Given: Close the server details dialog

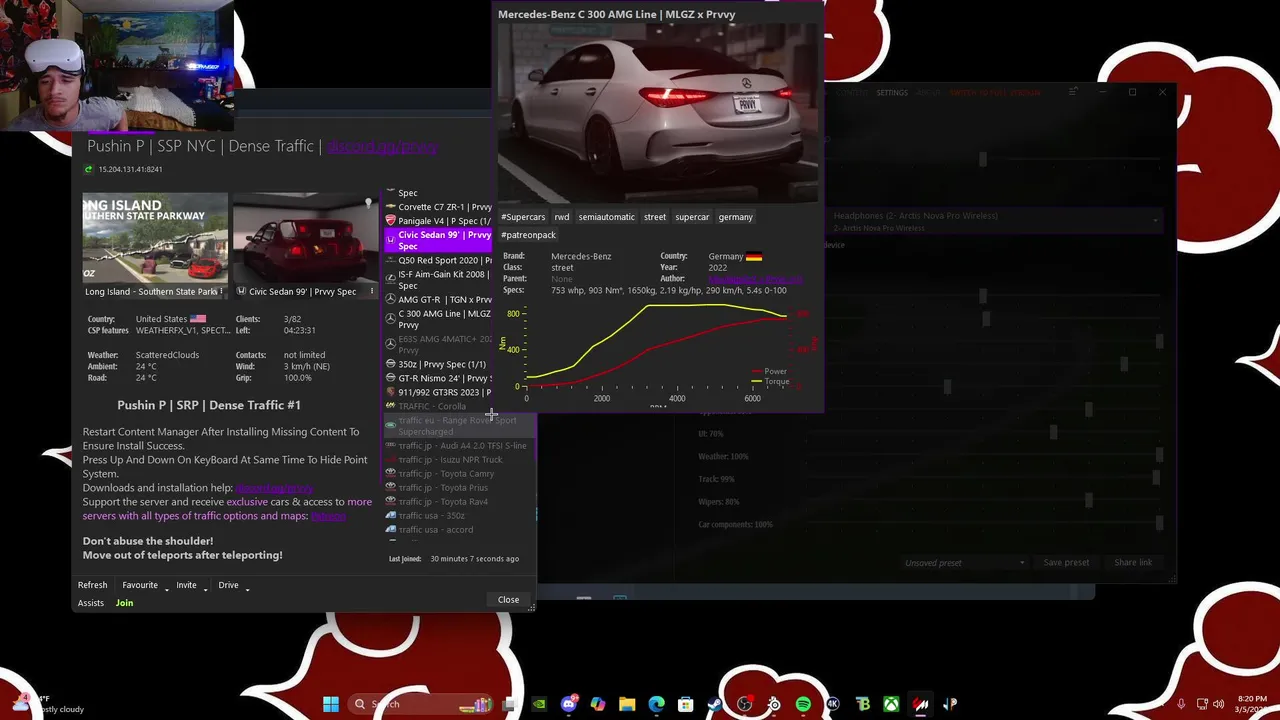Looking at the screenshot, I should coord(508,600).
